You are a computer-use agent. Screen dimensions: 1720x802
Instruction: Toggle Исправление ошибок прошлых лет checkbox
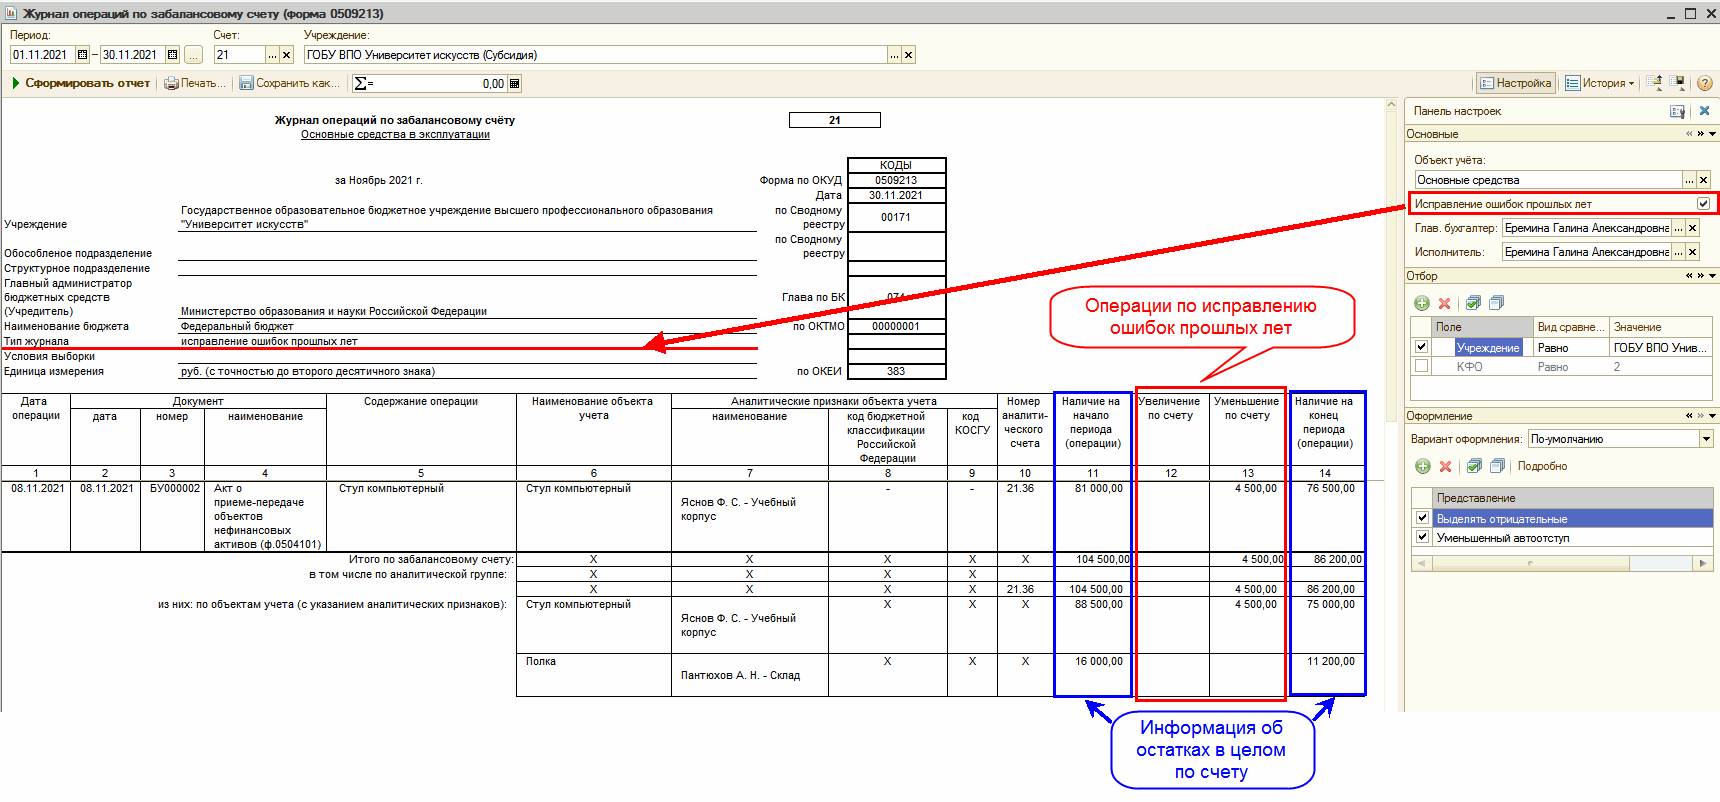(1703, 204)
